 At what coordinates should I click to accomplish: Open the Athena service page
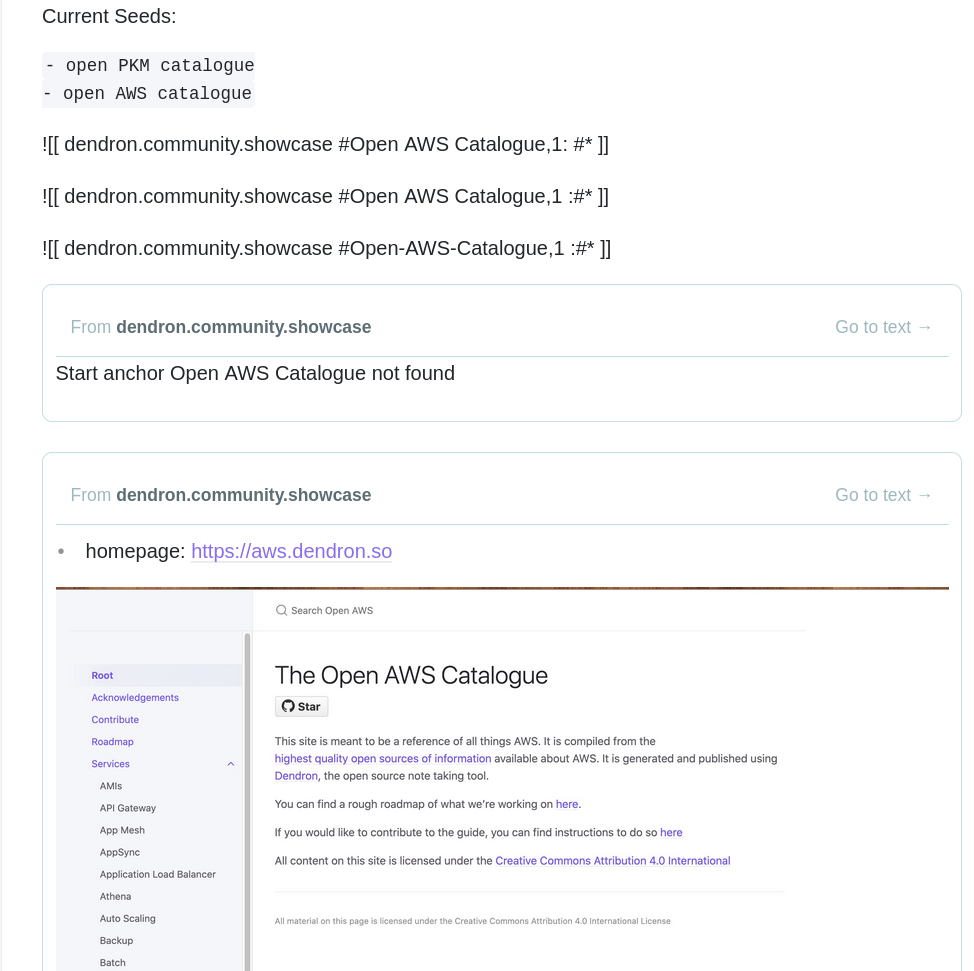113,896
